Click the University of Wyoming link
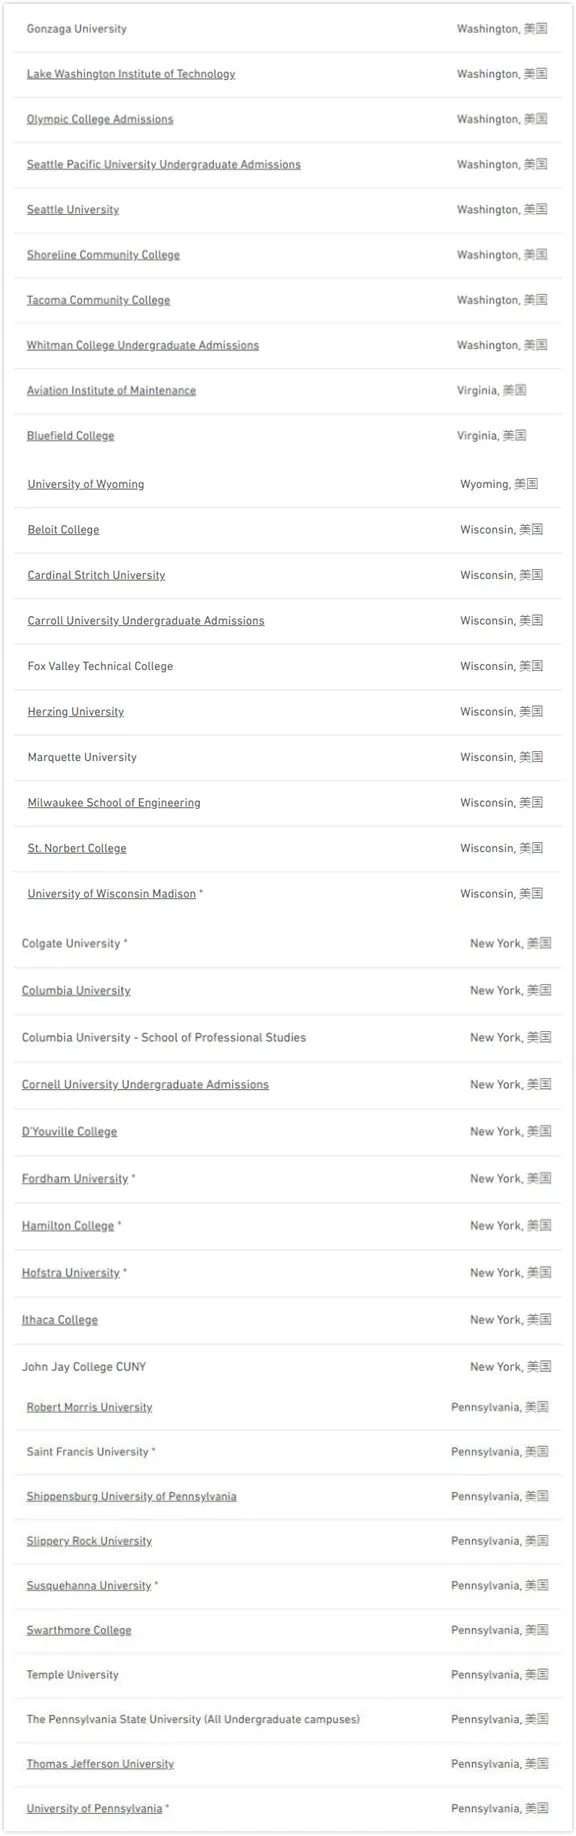This screenshot has width=576, height=1836. [x=86, y=484]
